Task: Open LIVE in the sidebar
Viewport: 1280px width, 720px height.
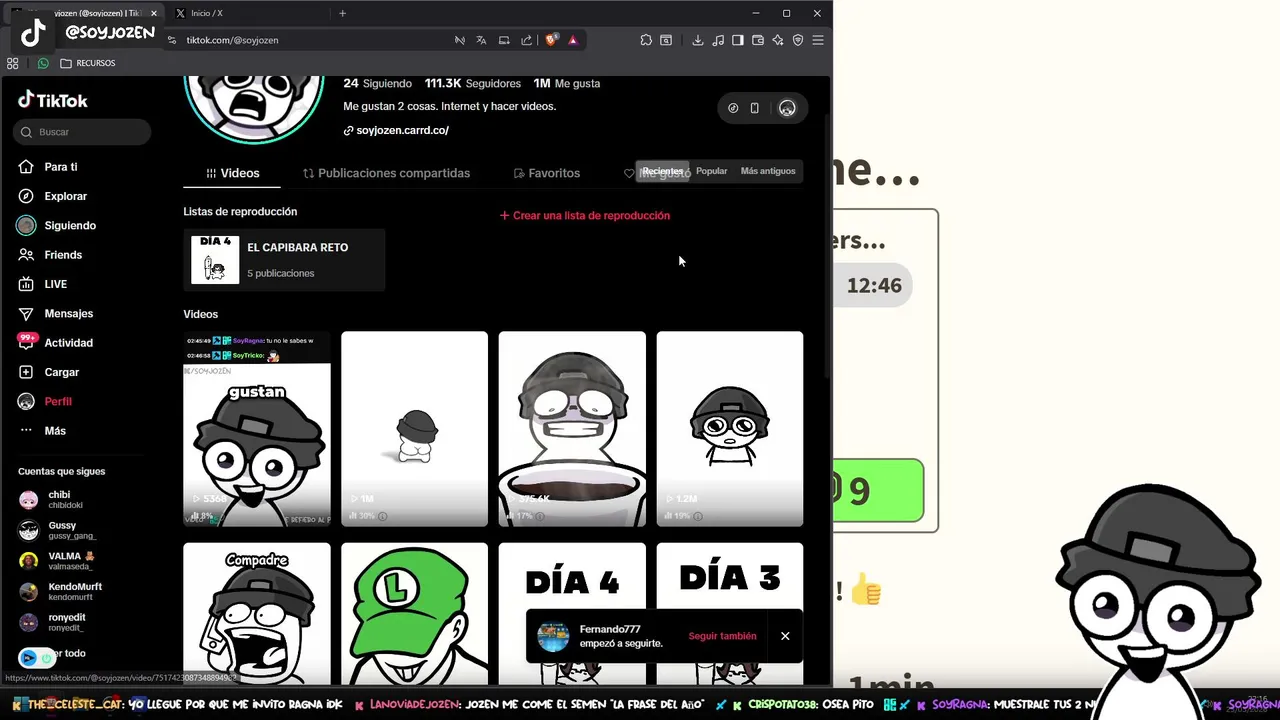Action: (x=56, y=284)
